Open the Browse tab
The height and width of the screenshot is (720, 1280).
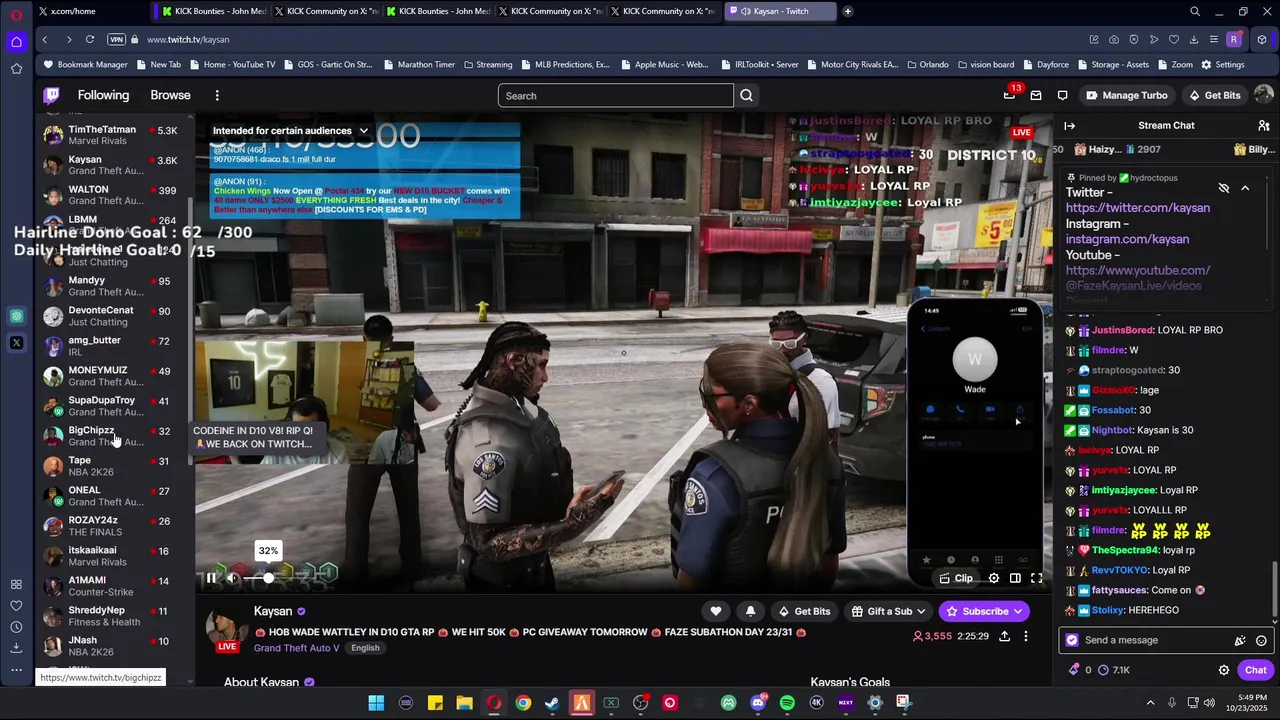coord(170,95)
